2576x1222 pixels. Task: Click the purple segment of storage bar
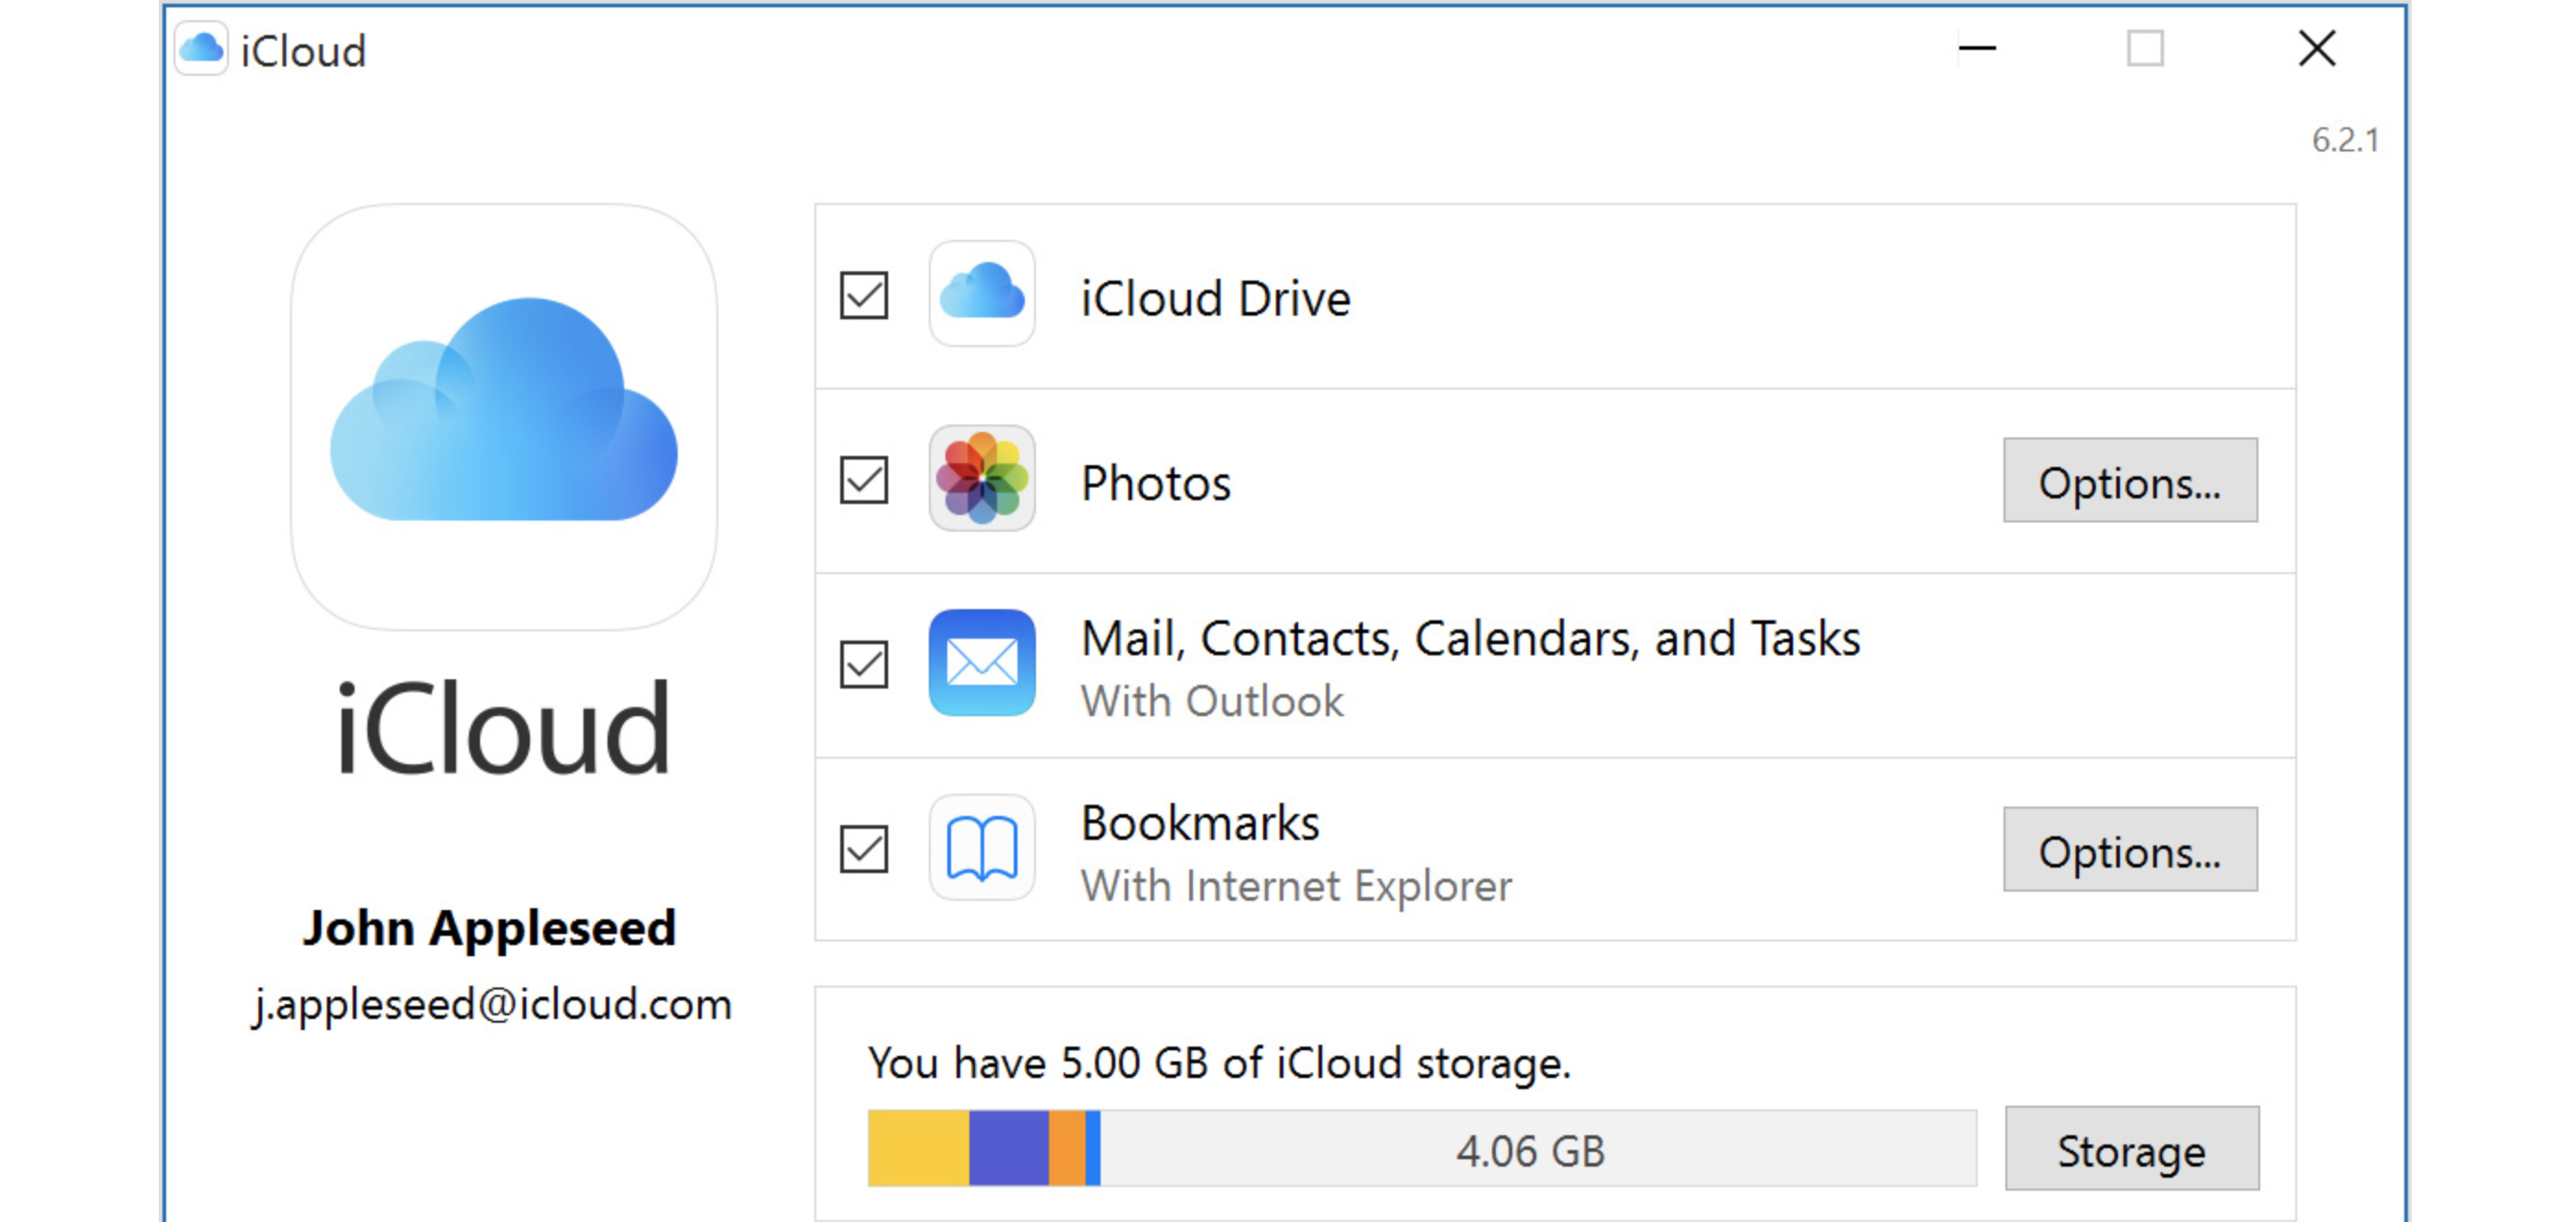1008,1148
